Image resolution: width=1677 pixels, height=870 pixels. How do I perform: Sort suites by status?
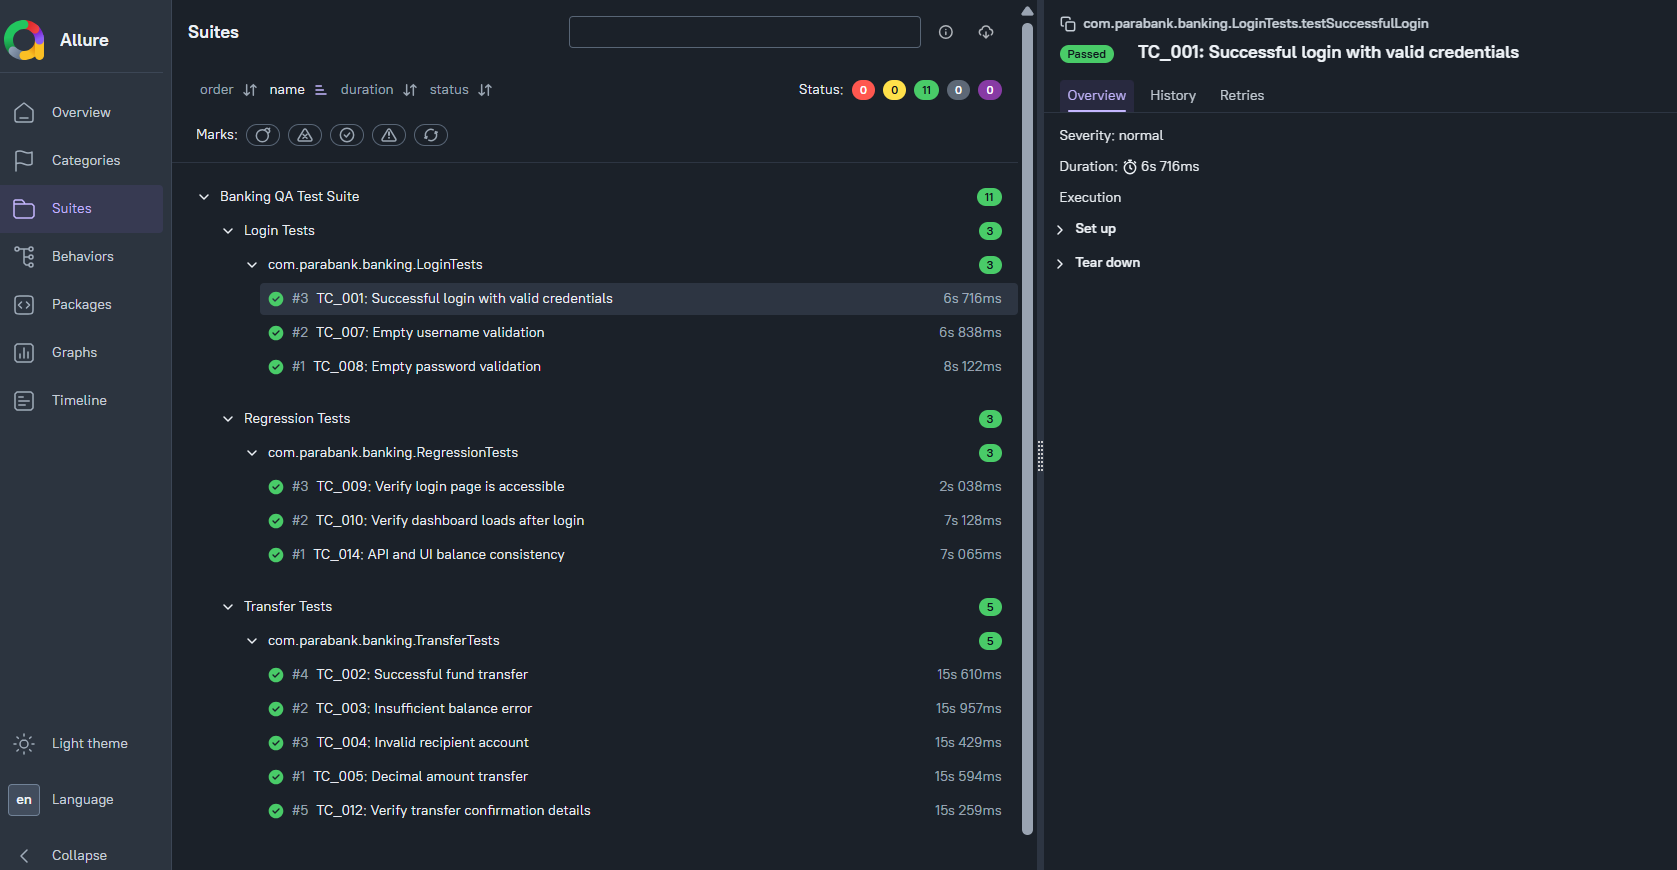[460, 90]
